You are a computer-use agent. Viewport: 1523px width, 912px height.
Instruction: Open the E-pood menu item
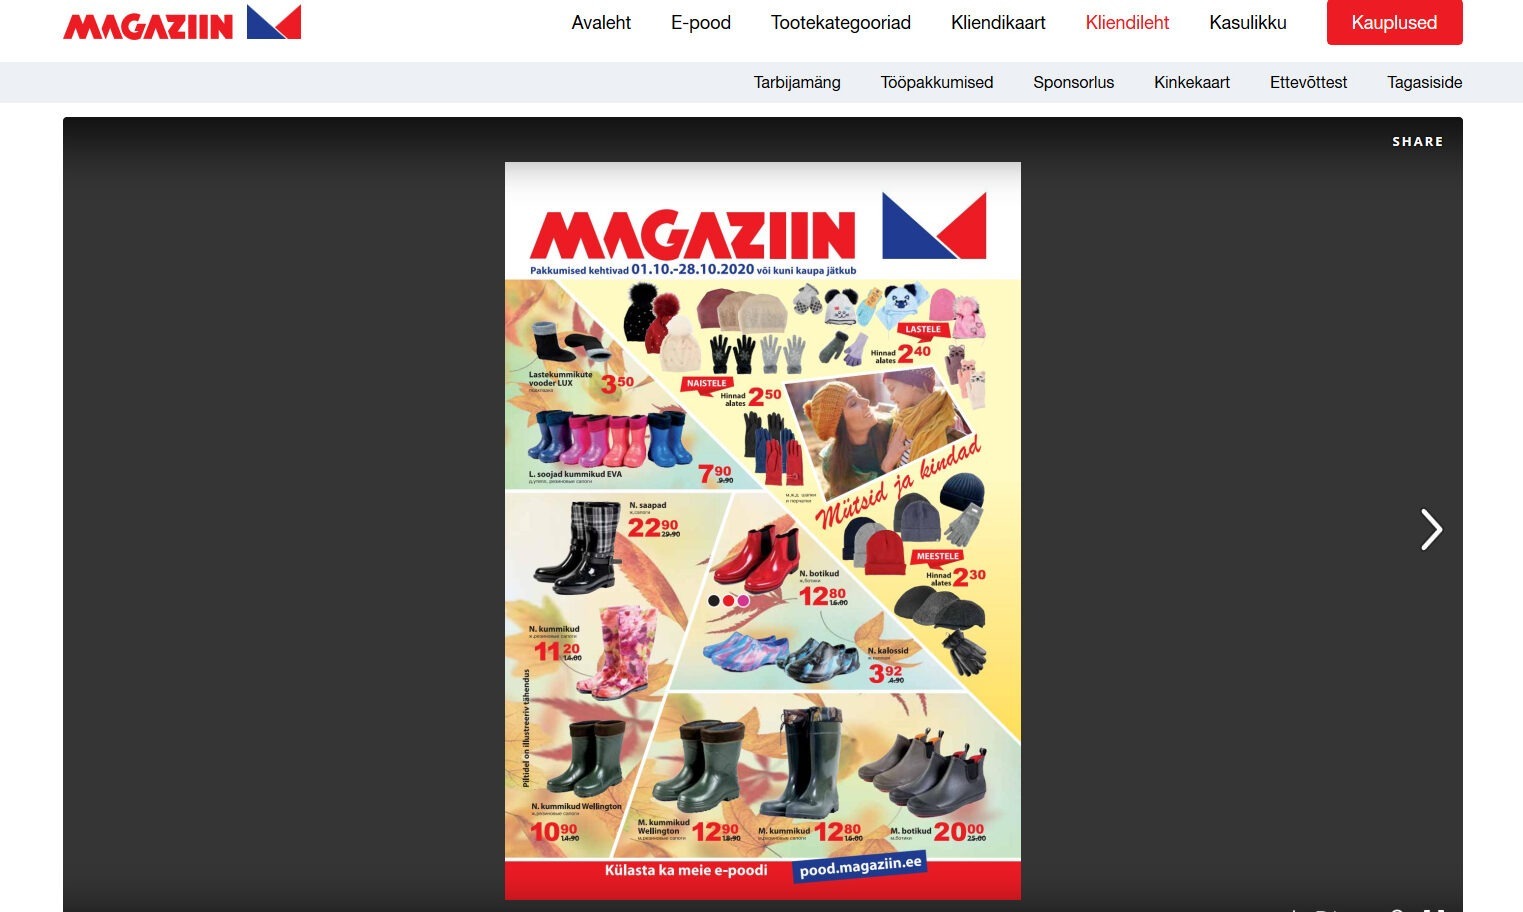click(x=701, y=22)
